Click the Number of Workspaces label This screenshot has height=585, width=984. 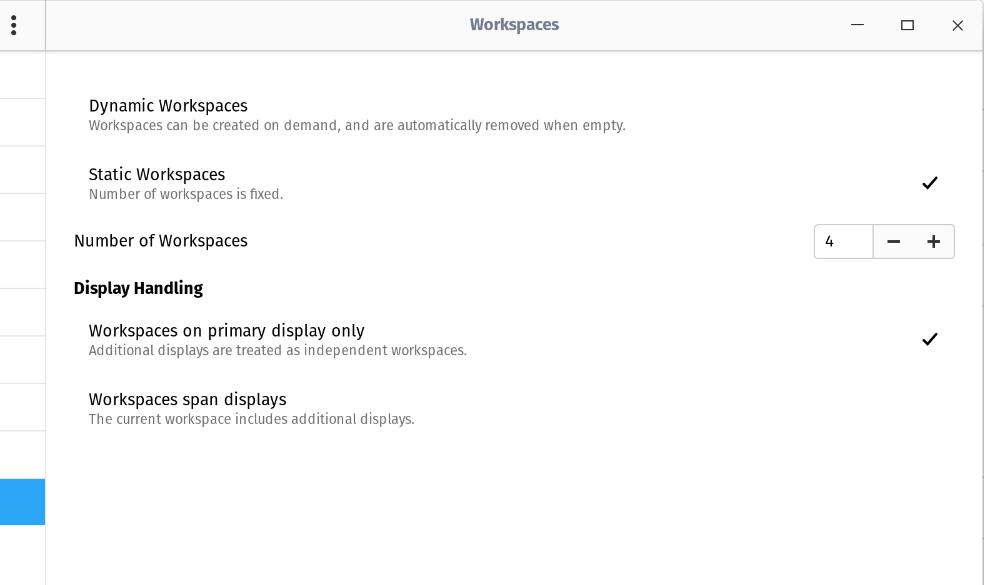(161, 241)
